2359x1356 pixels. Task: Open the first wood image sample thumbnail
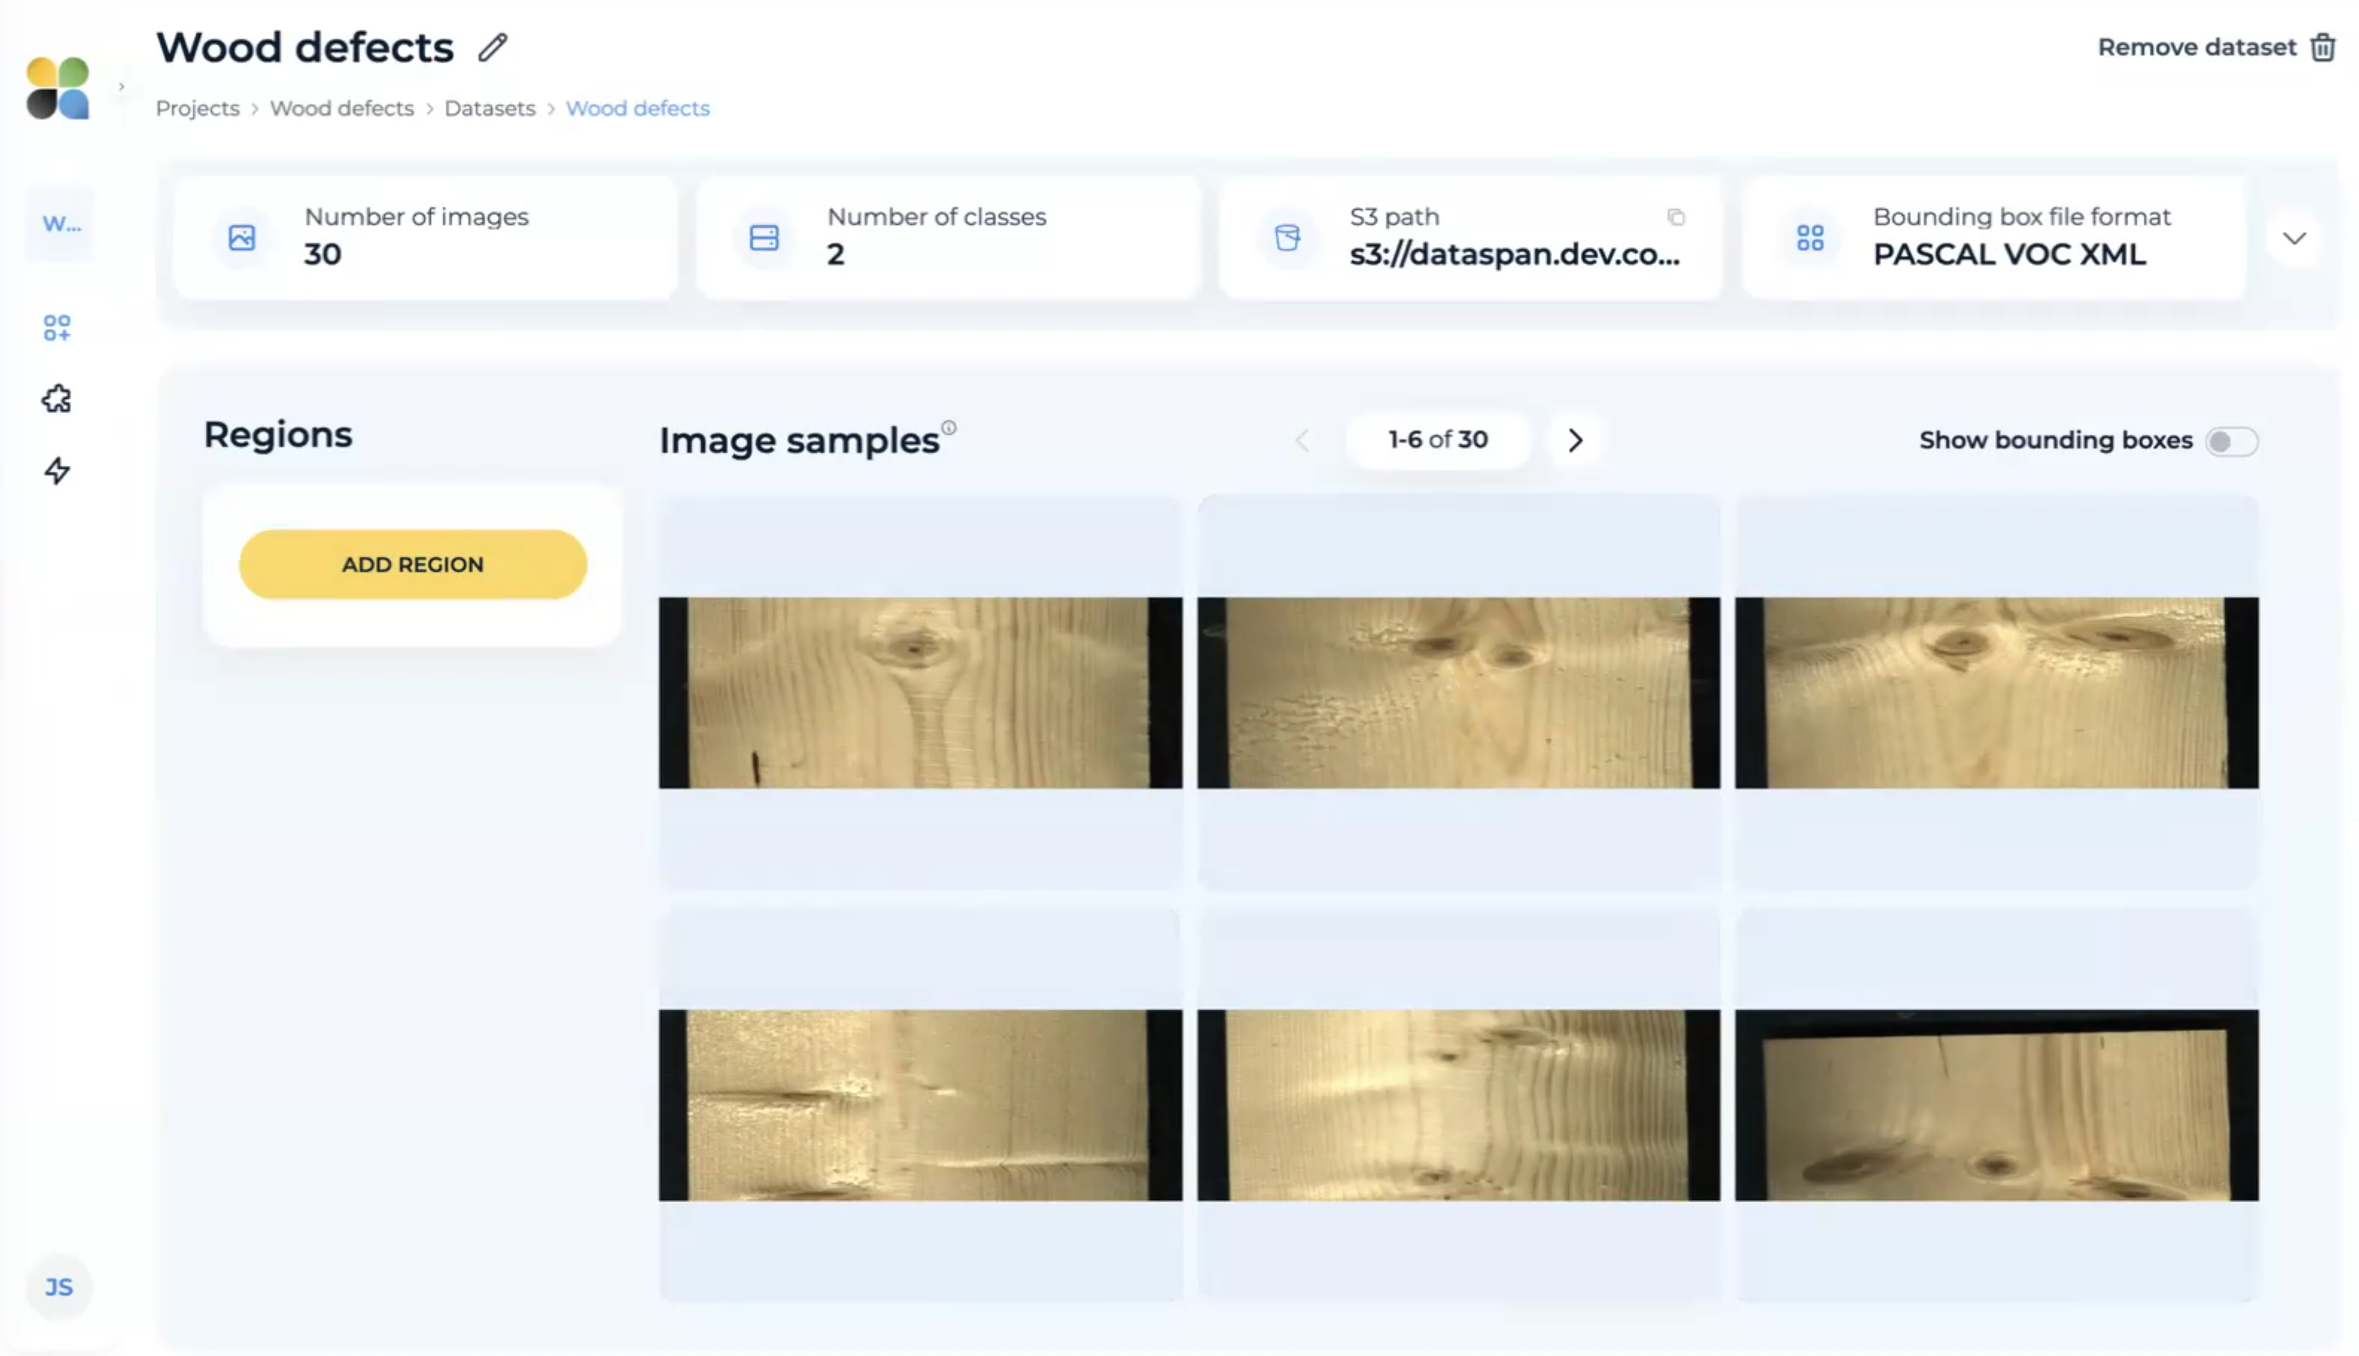(x=920, y=692)
